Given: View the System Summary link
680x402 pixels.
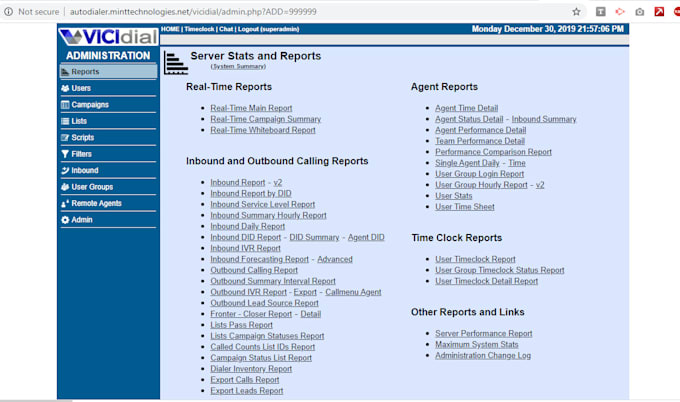Looking at the screenshot, I should coord(238,66).
